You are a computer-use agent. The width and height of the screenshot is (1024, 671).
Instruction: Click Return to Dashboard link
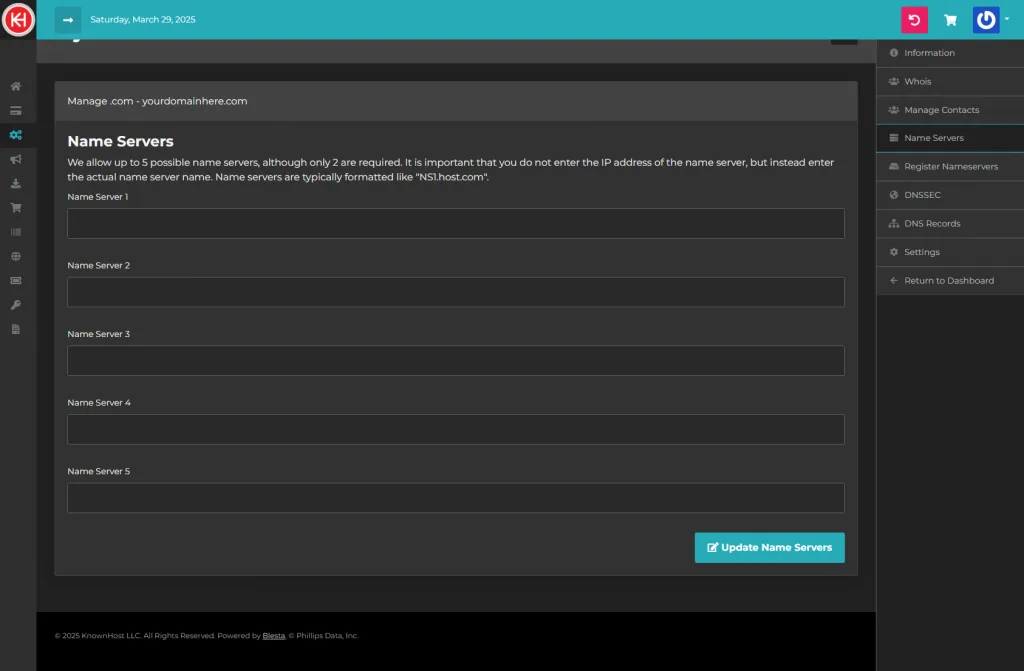click(948, 281)
